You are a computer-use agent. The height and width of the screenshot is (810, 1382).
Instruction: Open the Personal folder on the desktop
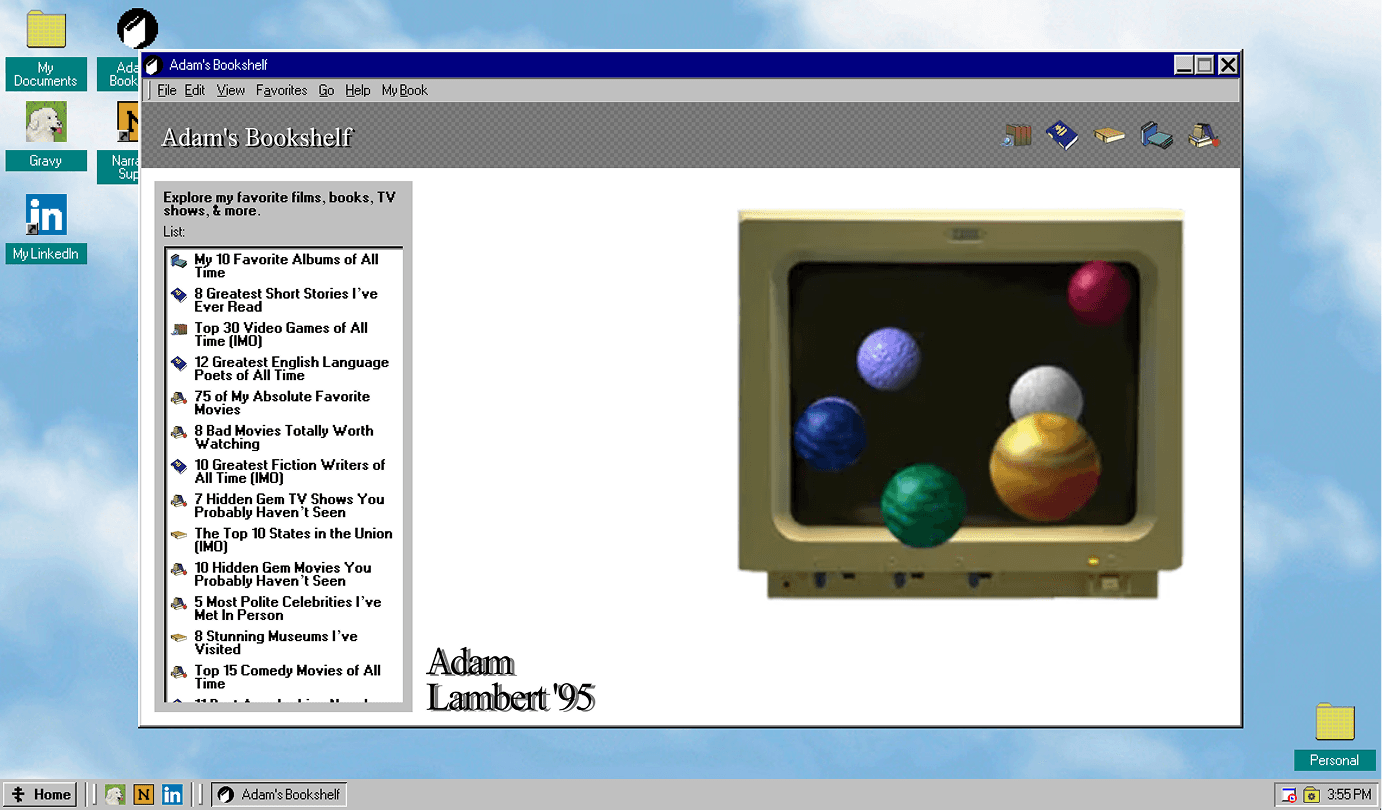point(1335,736)
